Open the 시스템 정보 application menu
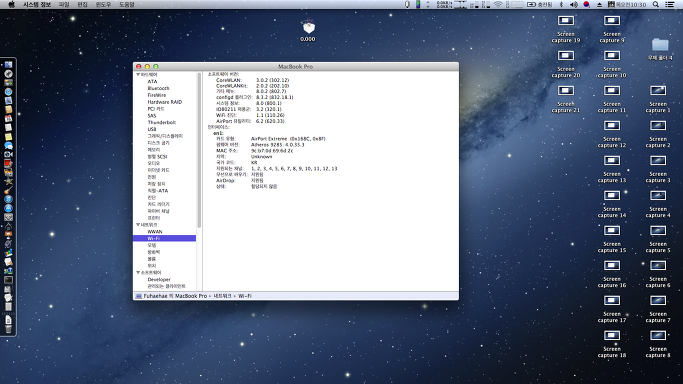The width and height of the screenshot is (683, 384). coord(37,4)
